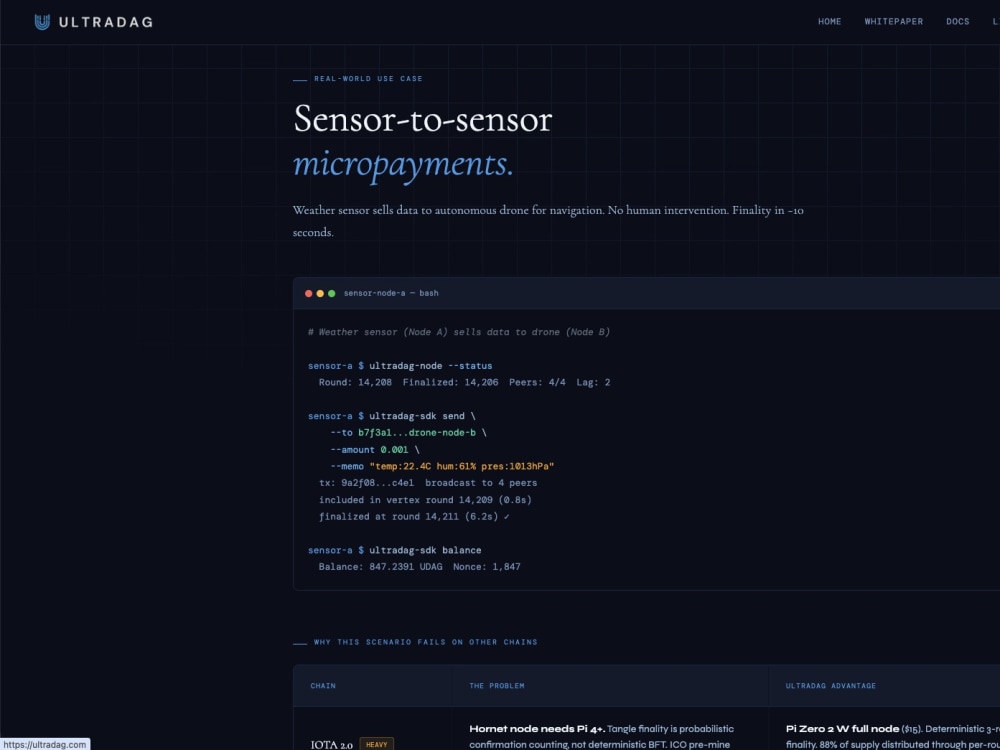Screen dimensions: 1000x750
Task: Click 'included in vertex round 14,209' line
Action: pos(425,500)
